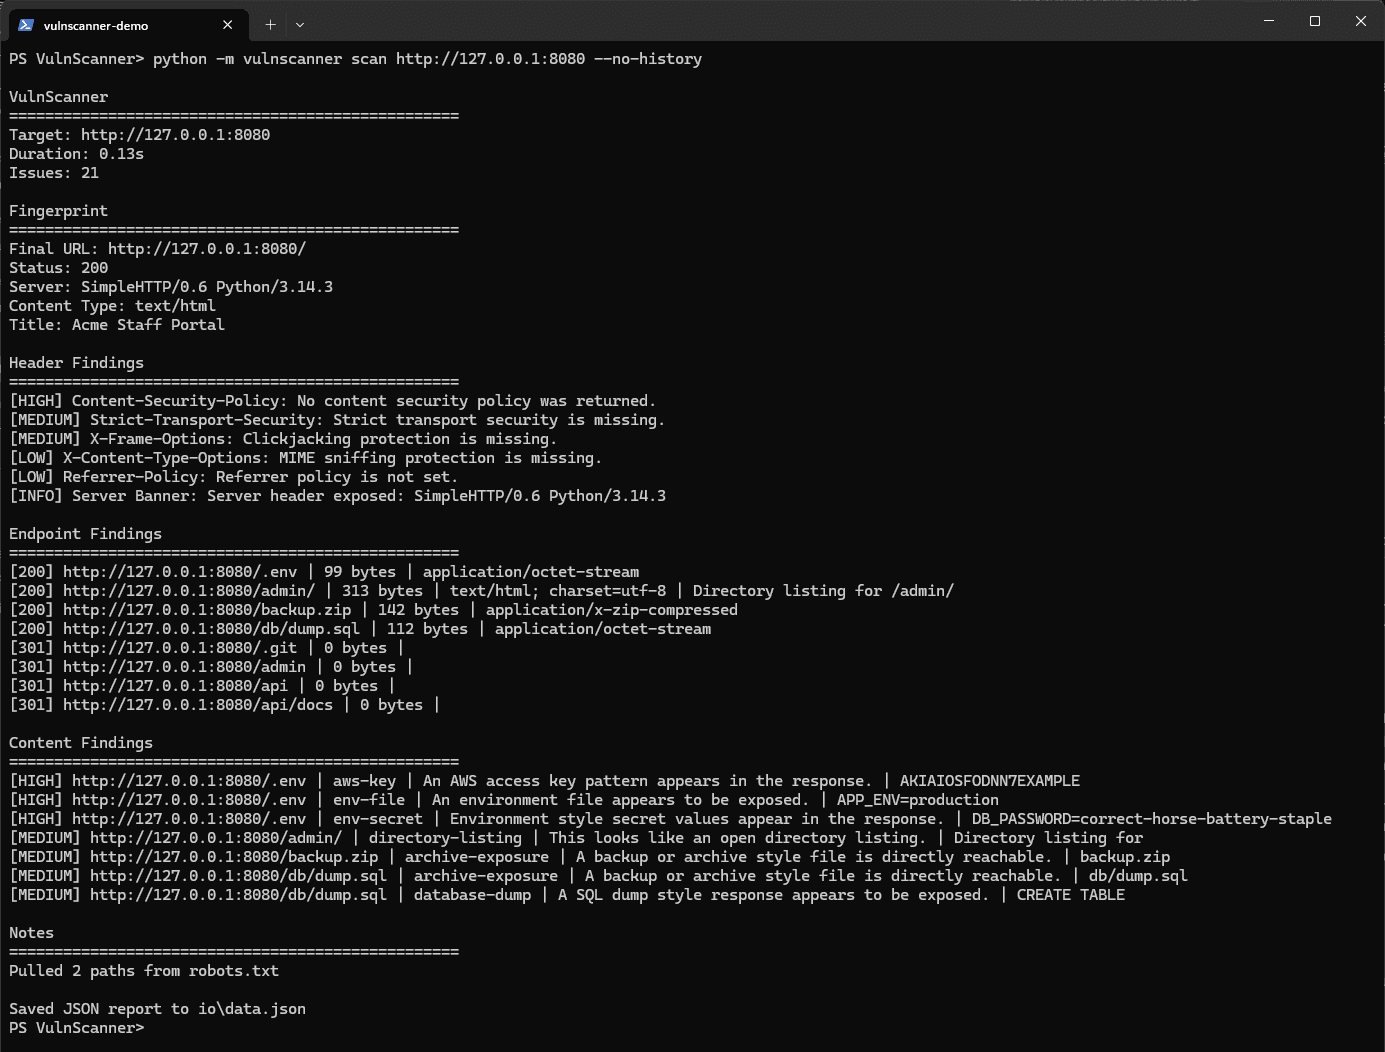Click the PowerShell icon on the vulnscanner-demo tab
This screenshot has height=1052, width=1385.
[26, 25]
